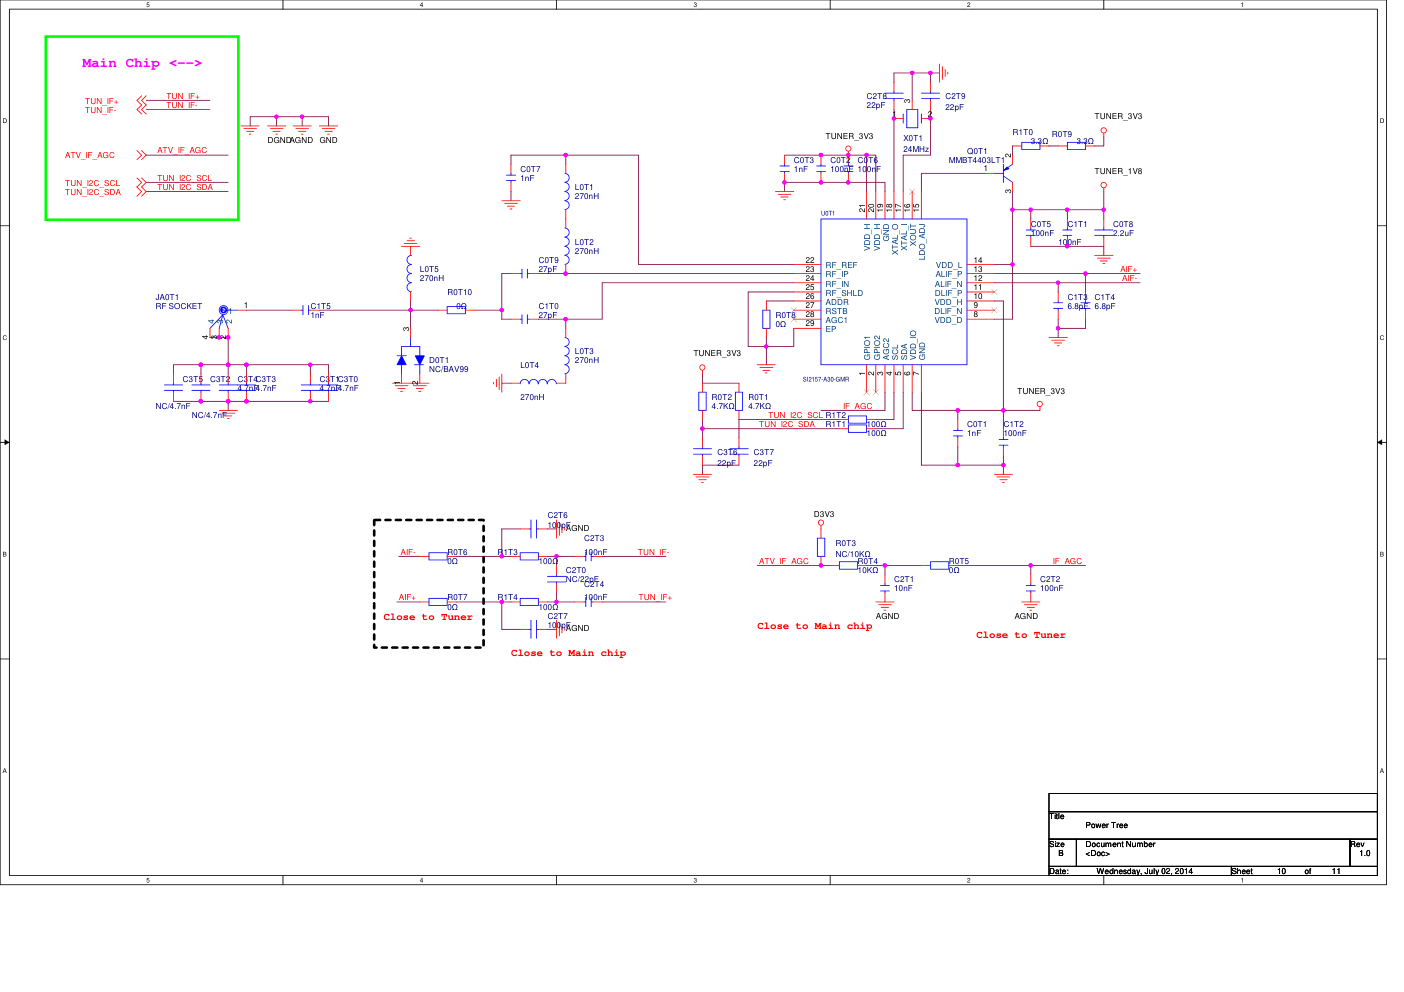Screen dimensions: 1404x992
Task: Click the L0T4 inductor label
Action: click(530, 366)
